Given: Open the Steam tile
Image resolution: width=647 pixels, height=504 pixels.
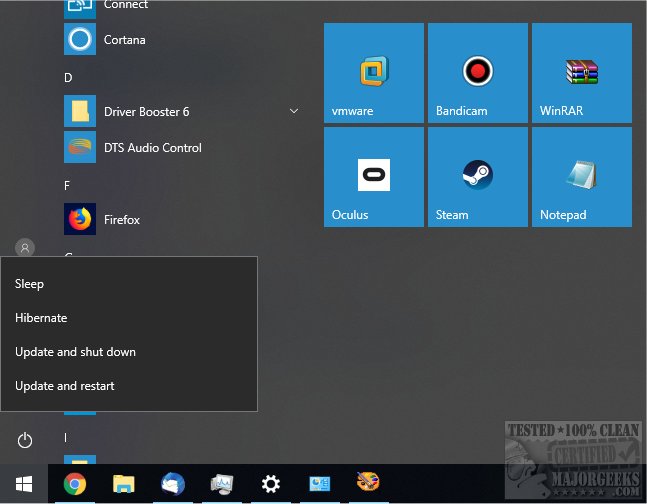Looking at the screenshot, I should coord(477,177).
